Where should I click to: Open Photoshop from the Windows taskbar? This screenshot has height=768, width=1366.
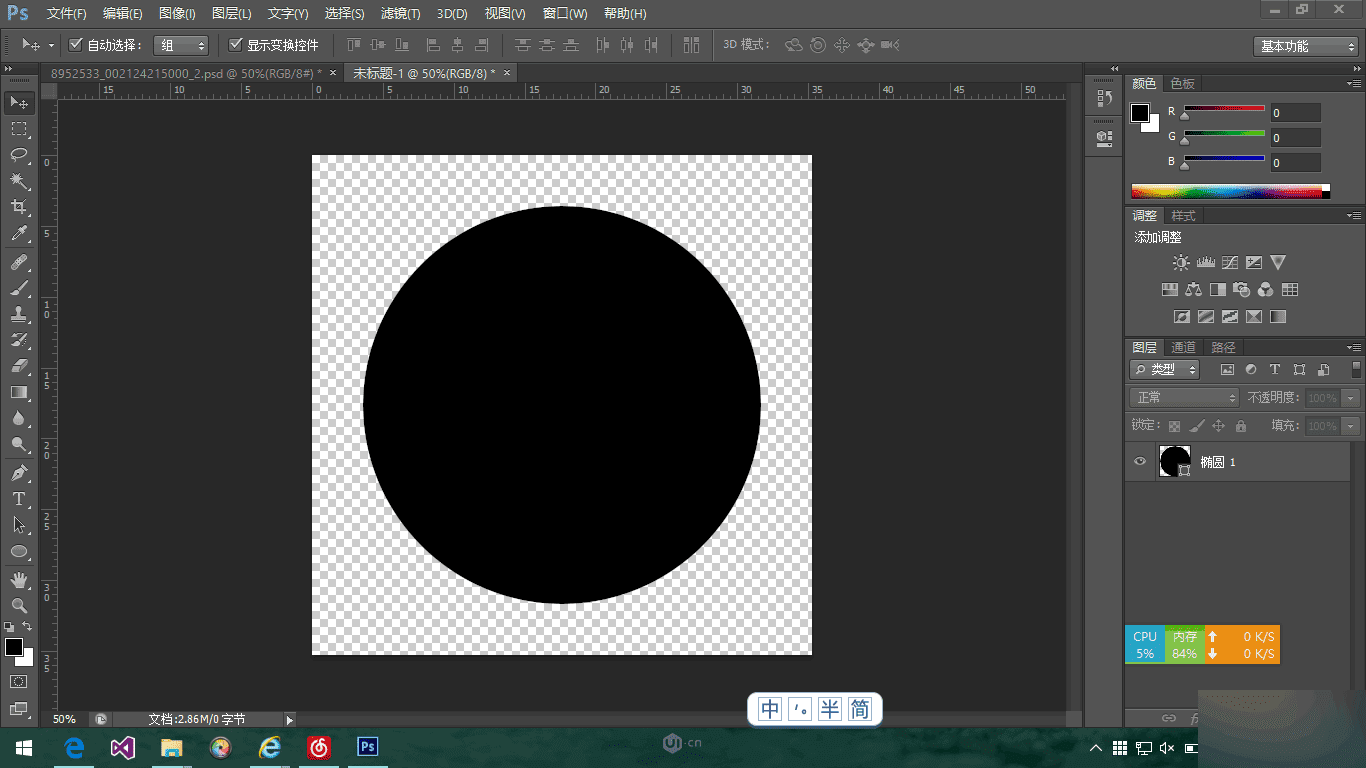click(367, 747)
